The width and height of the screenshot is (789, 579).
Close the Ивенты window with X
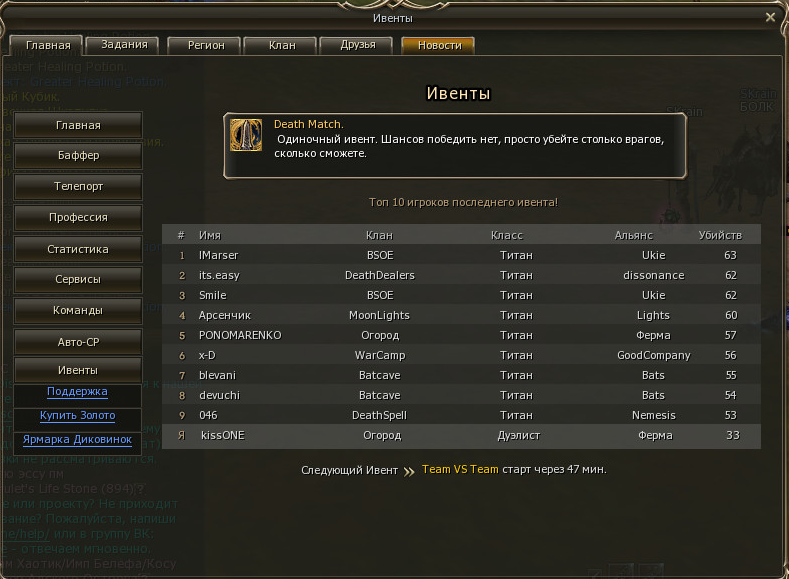pyautogui.click(x=770, y=18)
